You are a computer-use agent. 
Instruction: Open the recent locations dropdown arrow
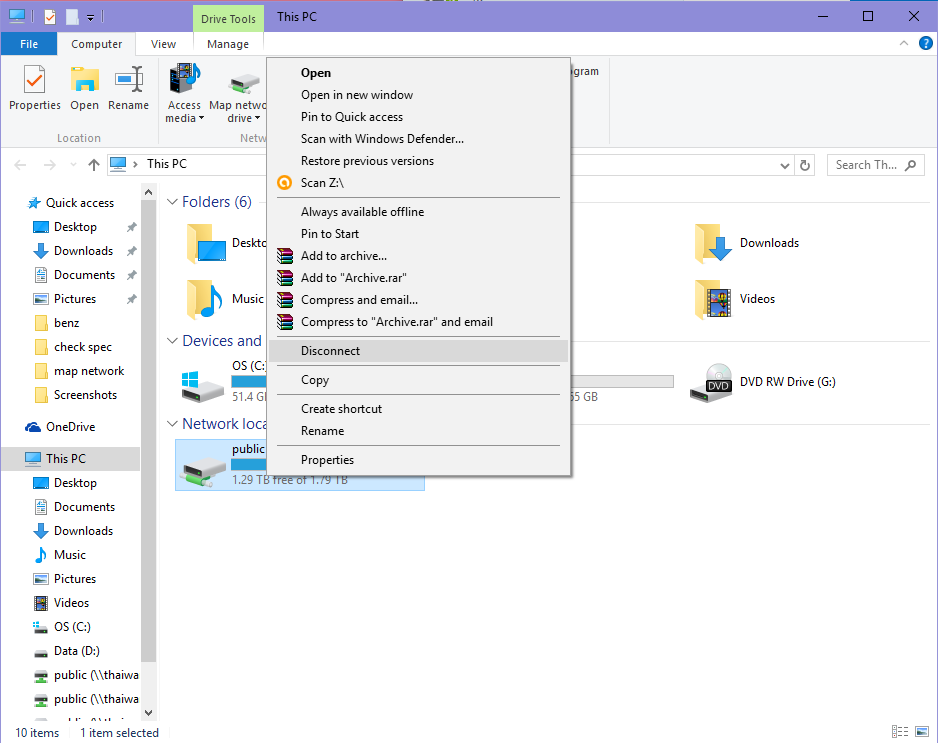pyautogui.click(x=73, y=165)
